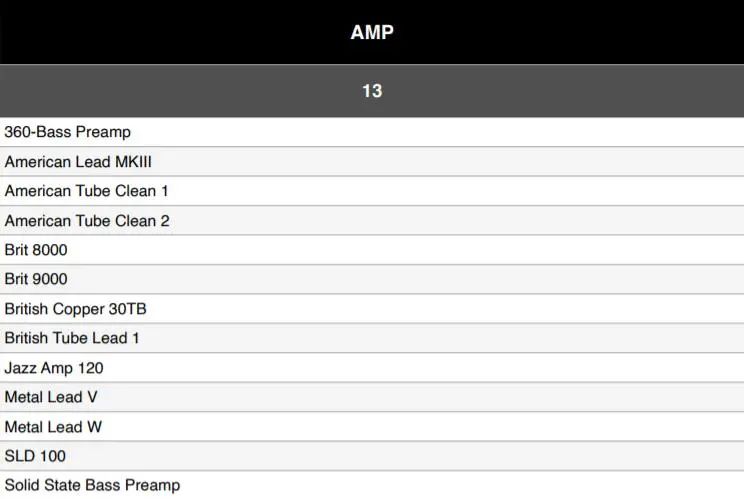The image size is (744, 499).
Task: Click the AMP header title
Action: 372,32
